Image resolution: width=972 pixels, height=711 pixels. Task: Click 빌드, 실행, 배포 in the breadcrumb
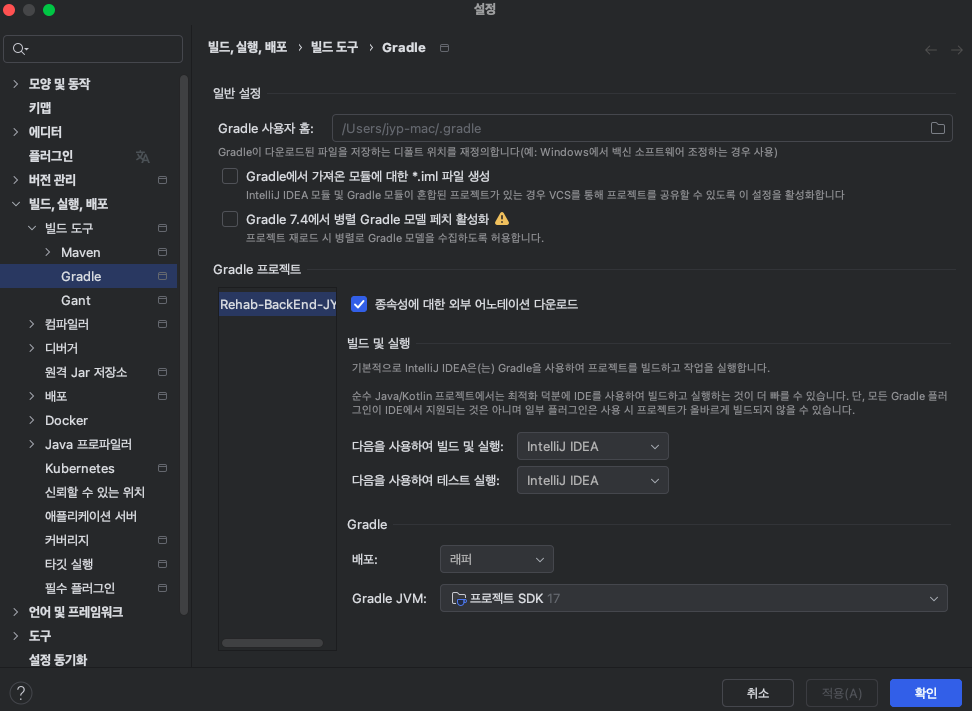(x=247, y=48)
